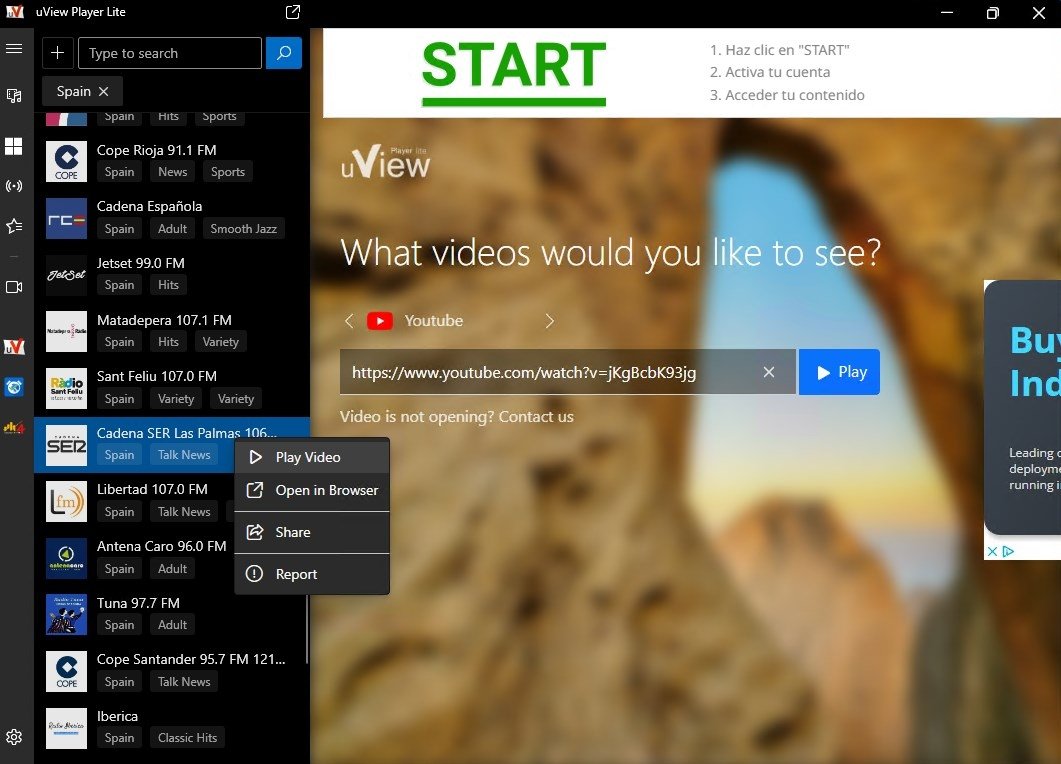Screen dimensions: 1061x764
Task: Click the Cadena SER logo thumbnail
Action: tap(66, 445)
